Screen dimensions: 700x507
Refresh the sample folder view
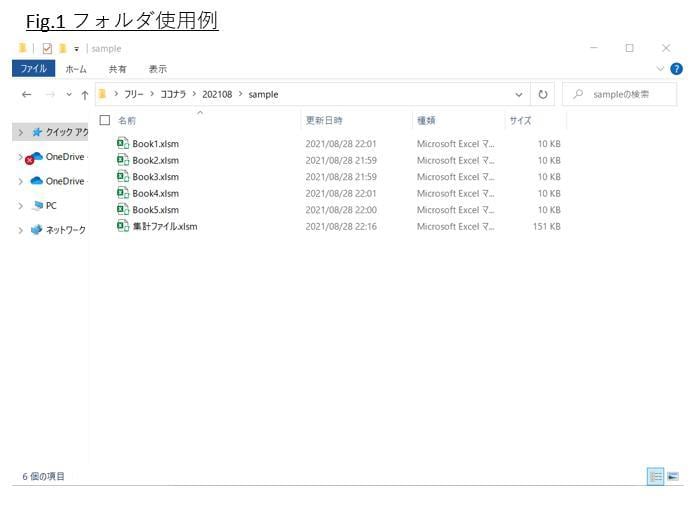pyautogui.click(x=543, y=95)
